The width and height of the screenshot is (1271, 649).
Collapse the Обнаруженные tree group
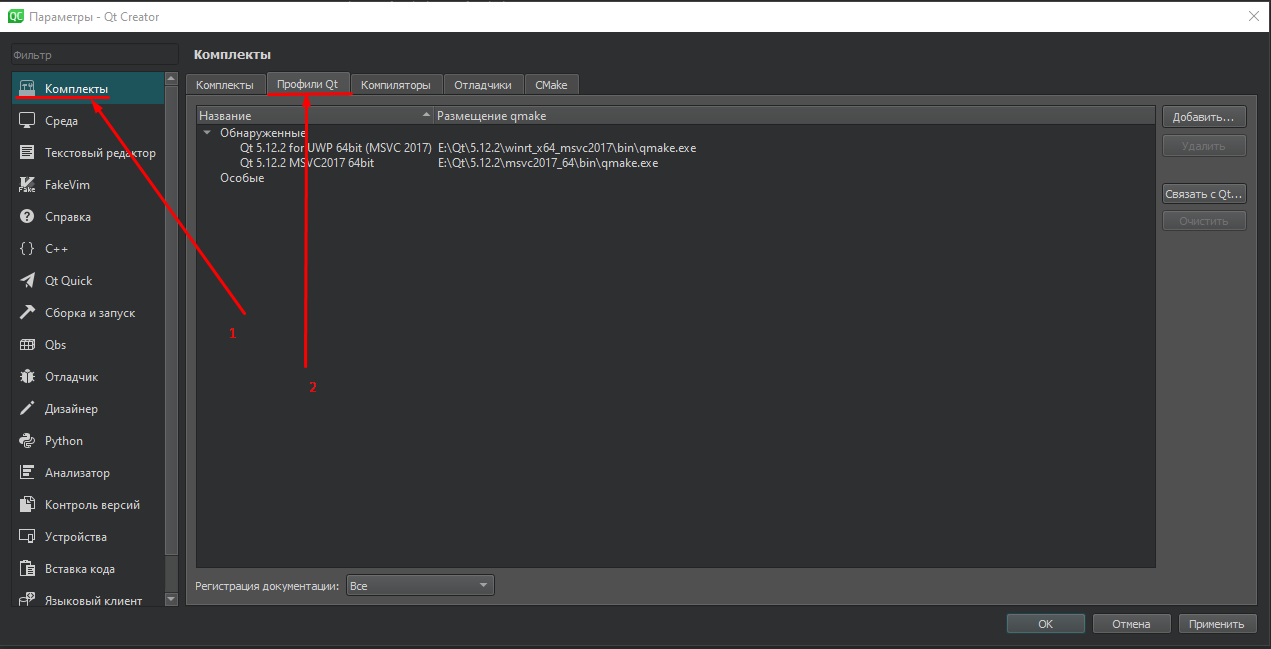tap(207, 132)
